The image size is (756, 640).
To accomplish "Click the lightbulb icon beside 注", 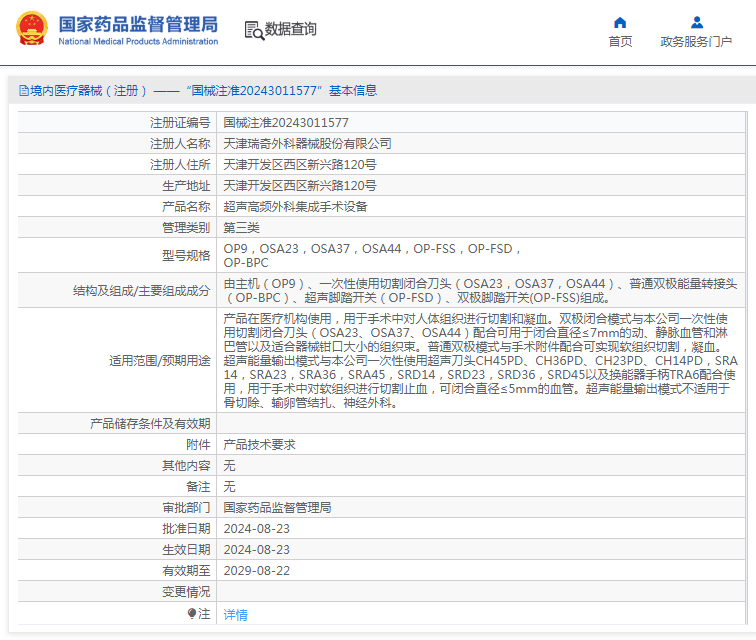I will (x=192, y=613).
